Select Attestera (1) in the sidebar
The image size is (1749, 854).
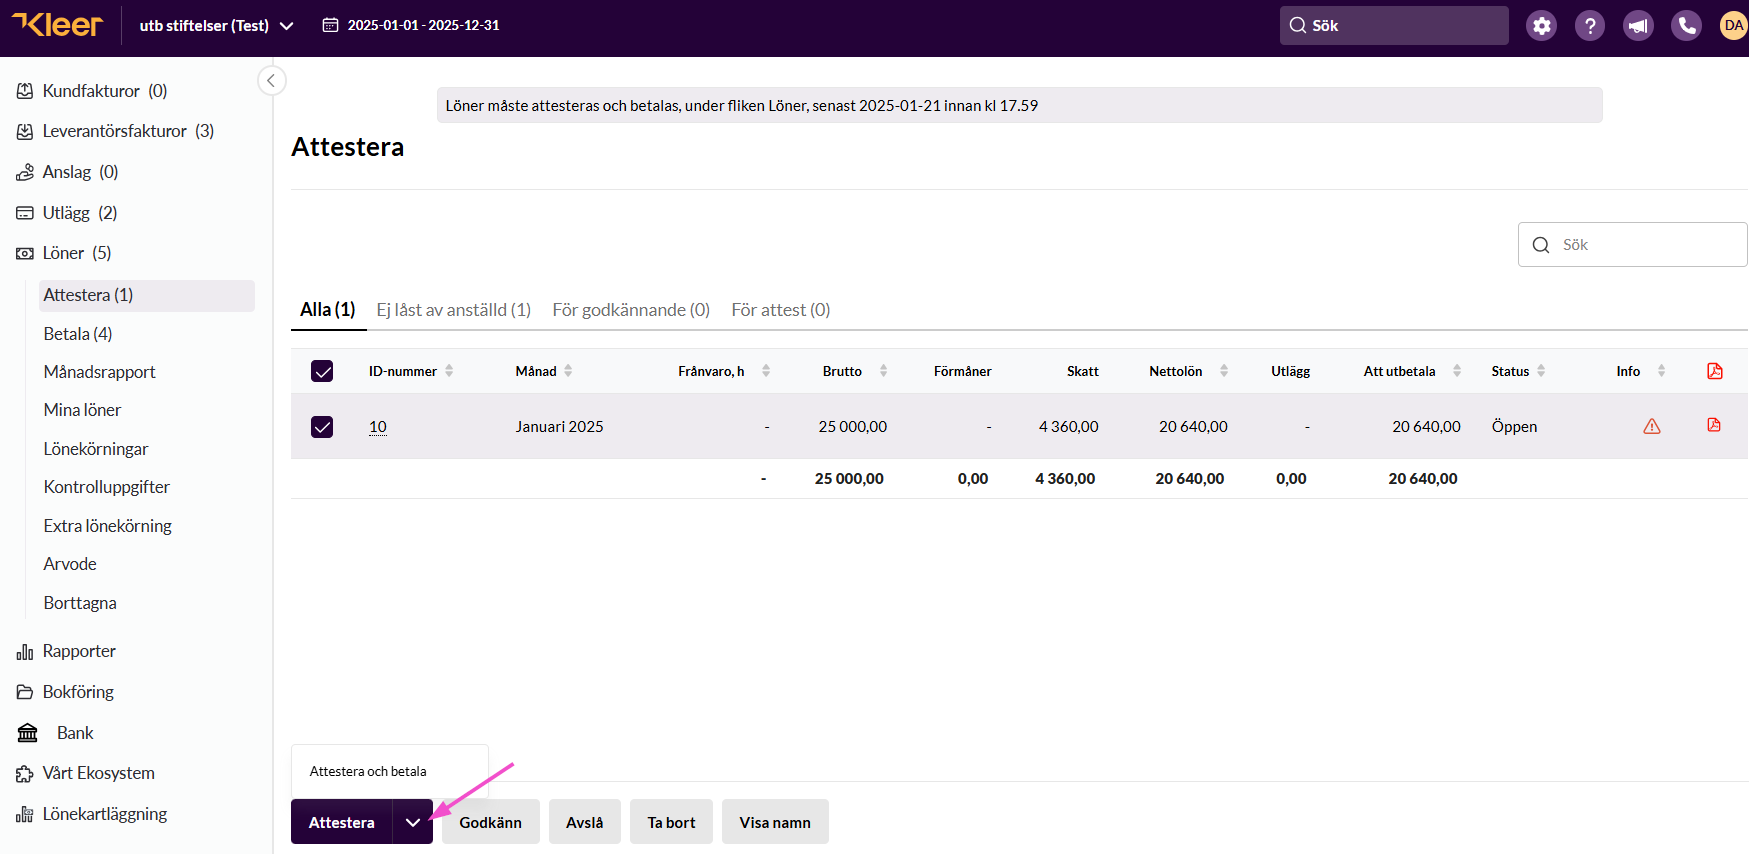coord(147,295)
